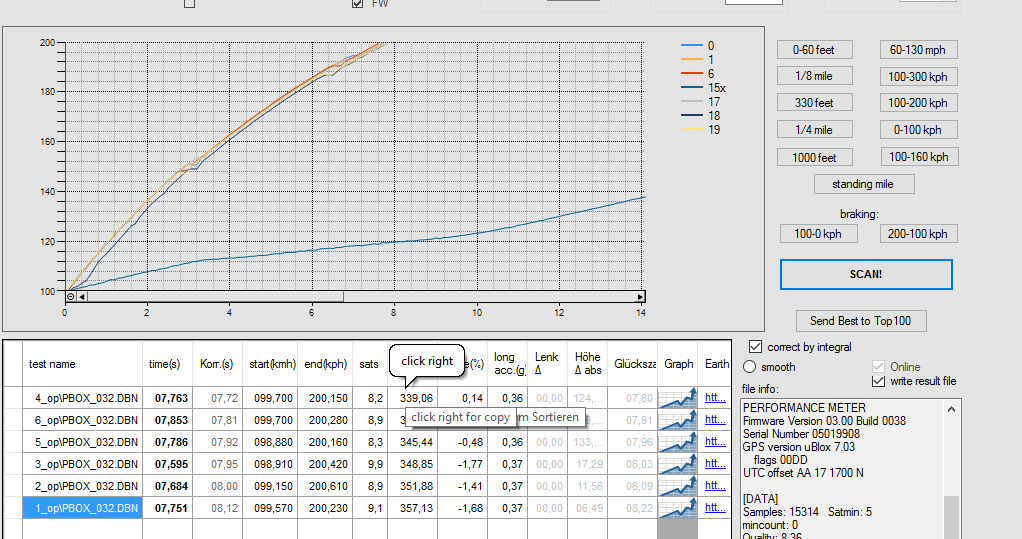Open Earth link for 1_op row
The image size is (1022, 539).
coord(715,507)
